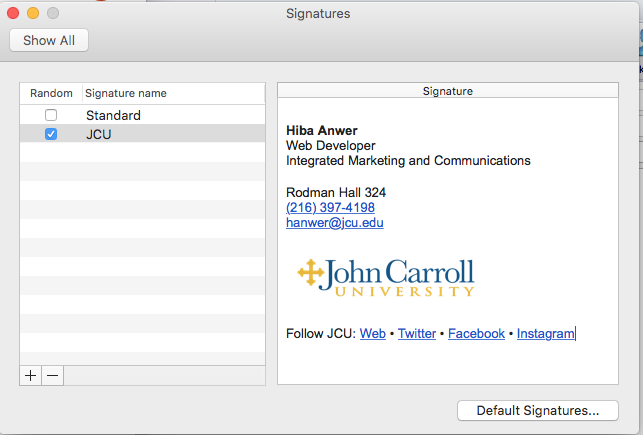Viewport: 643px width, 435px height.
Task: Uncheck Random checkbox for JCU signature
Action: [51, 134]
